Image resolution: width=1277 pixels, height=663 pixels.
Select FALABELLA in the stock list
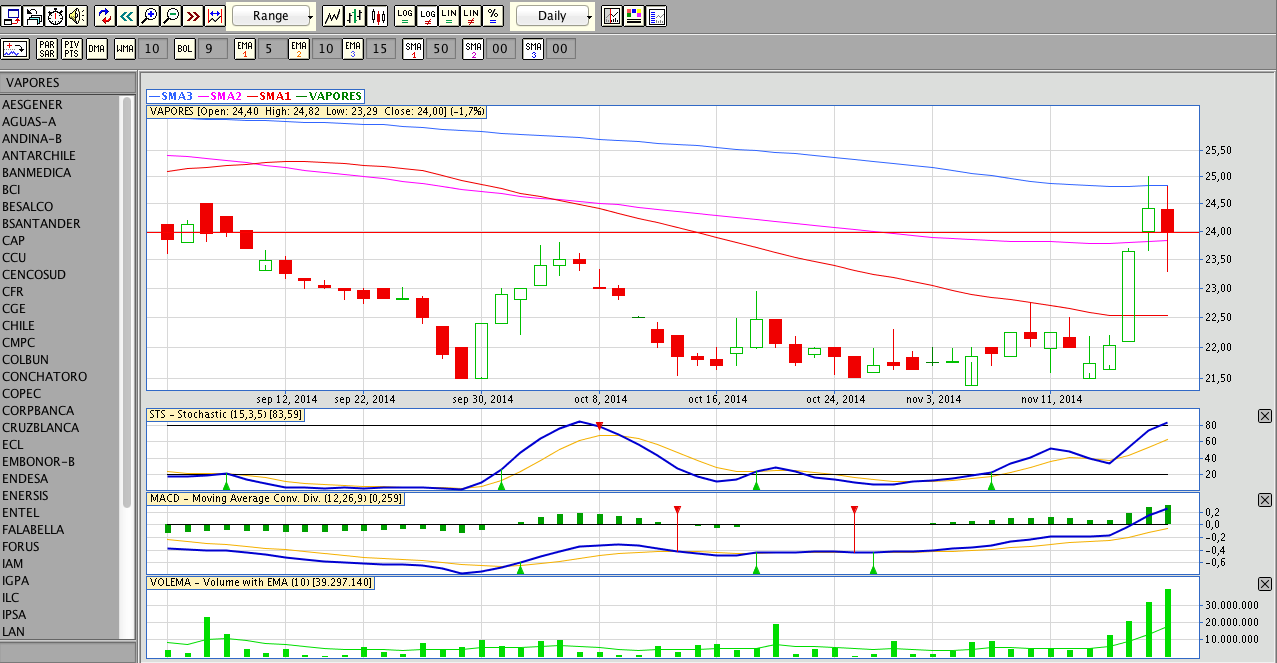tap(33, 529)
